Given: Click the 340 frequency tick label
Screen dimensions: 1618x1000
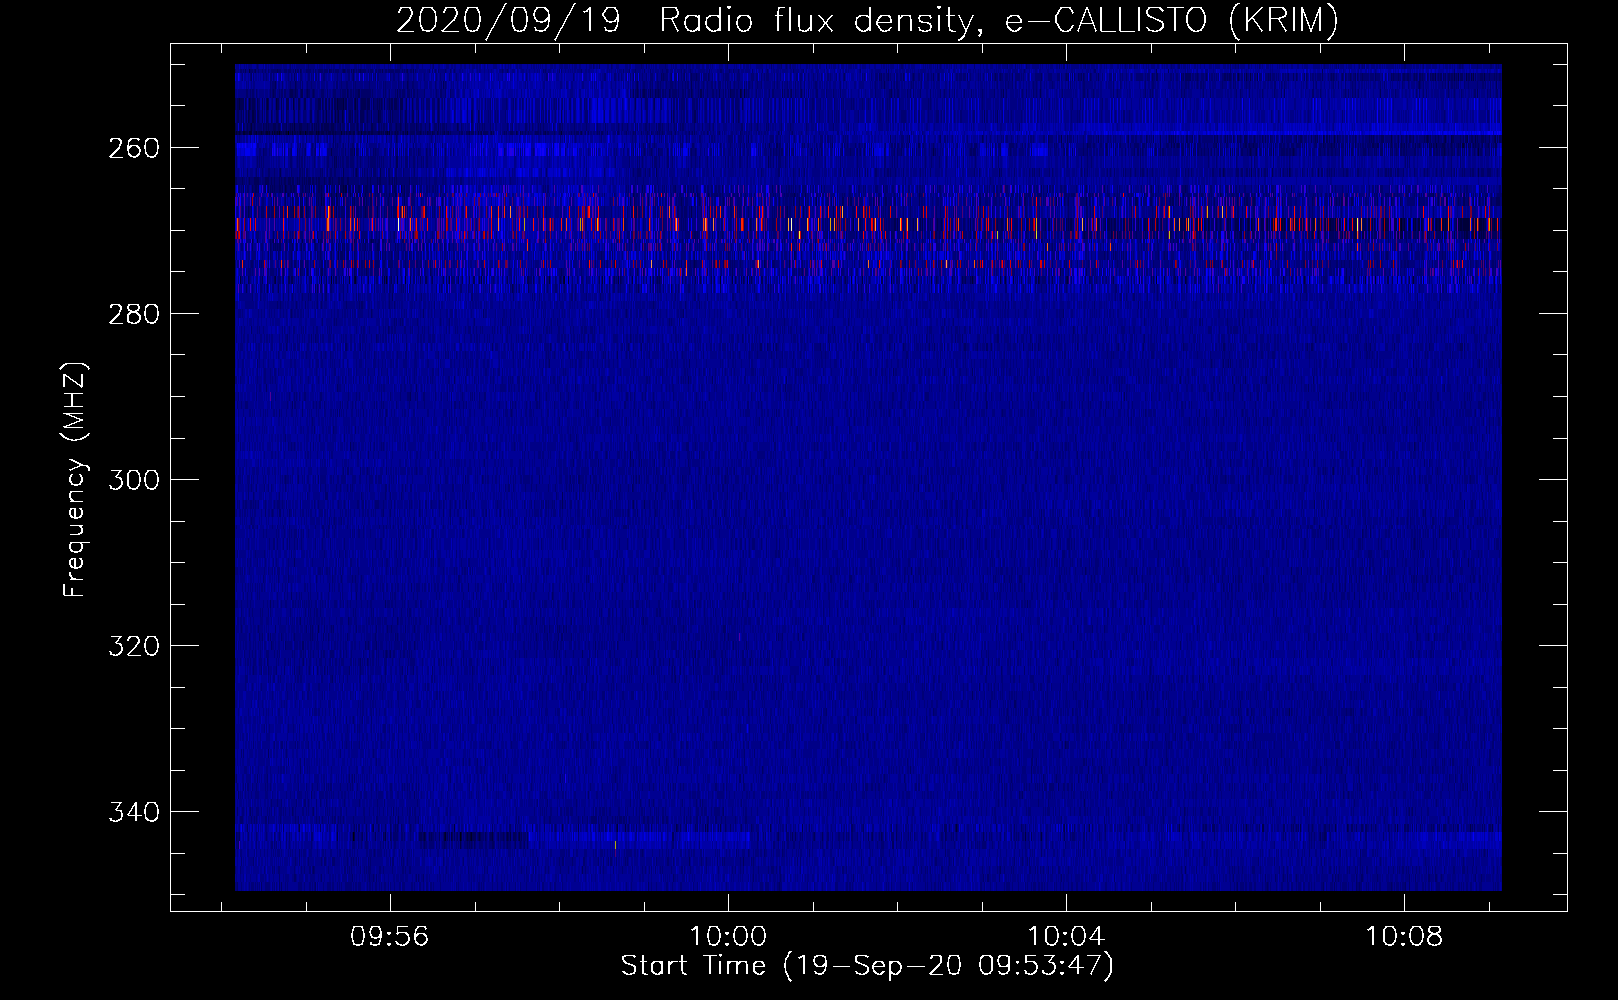Looking at the screenshot, I should (134, 812).
